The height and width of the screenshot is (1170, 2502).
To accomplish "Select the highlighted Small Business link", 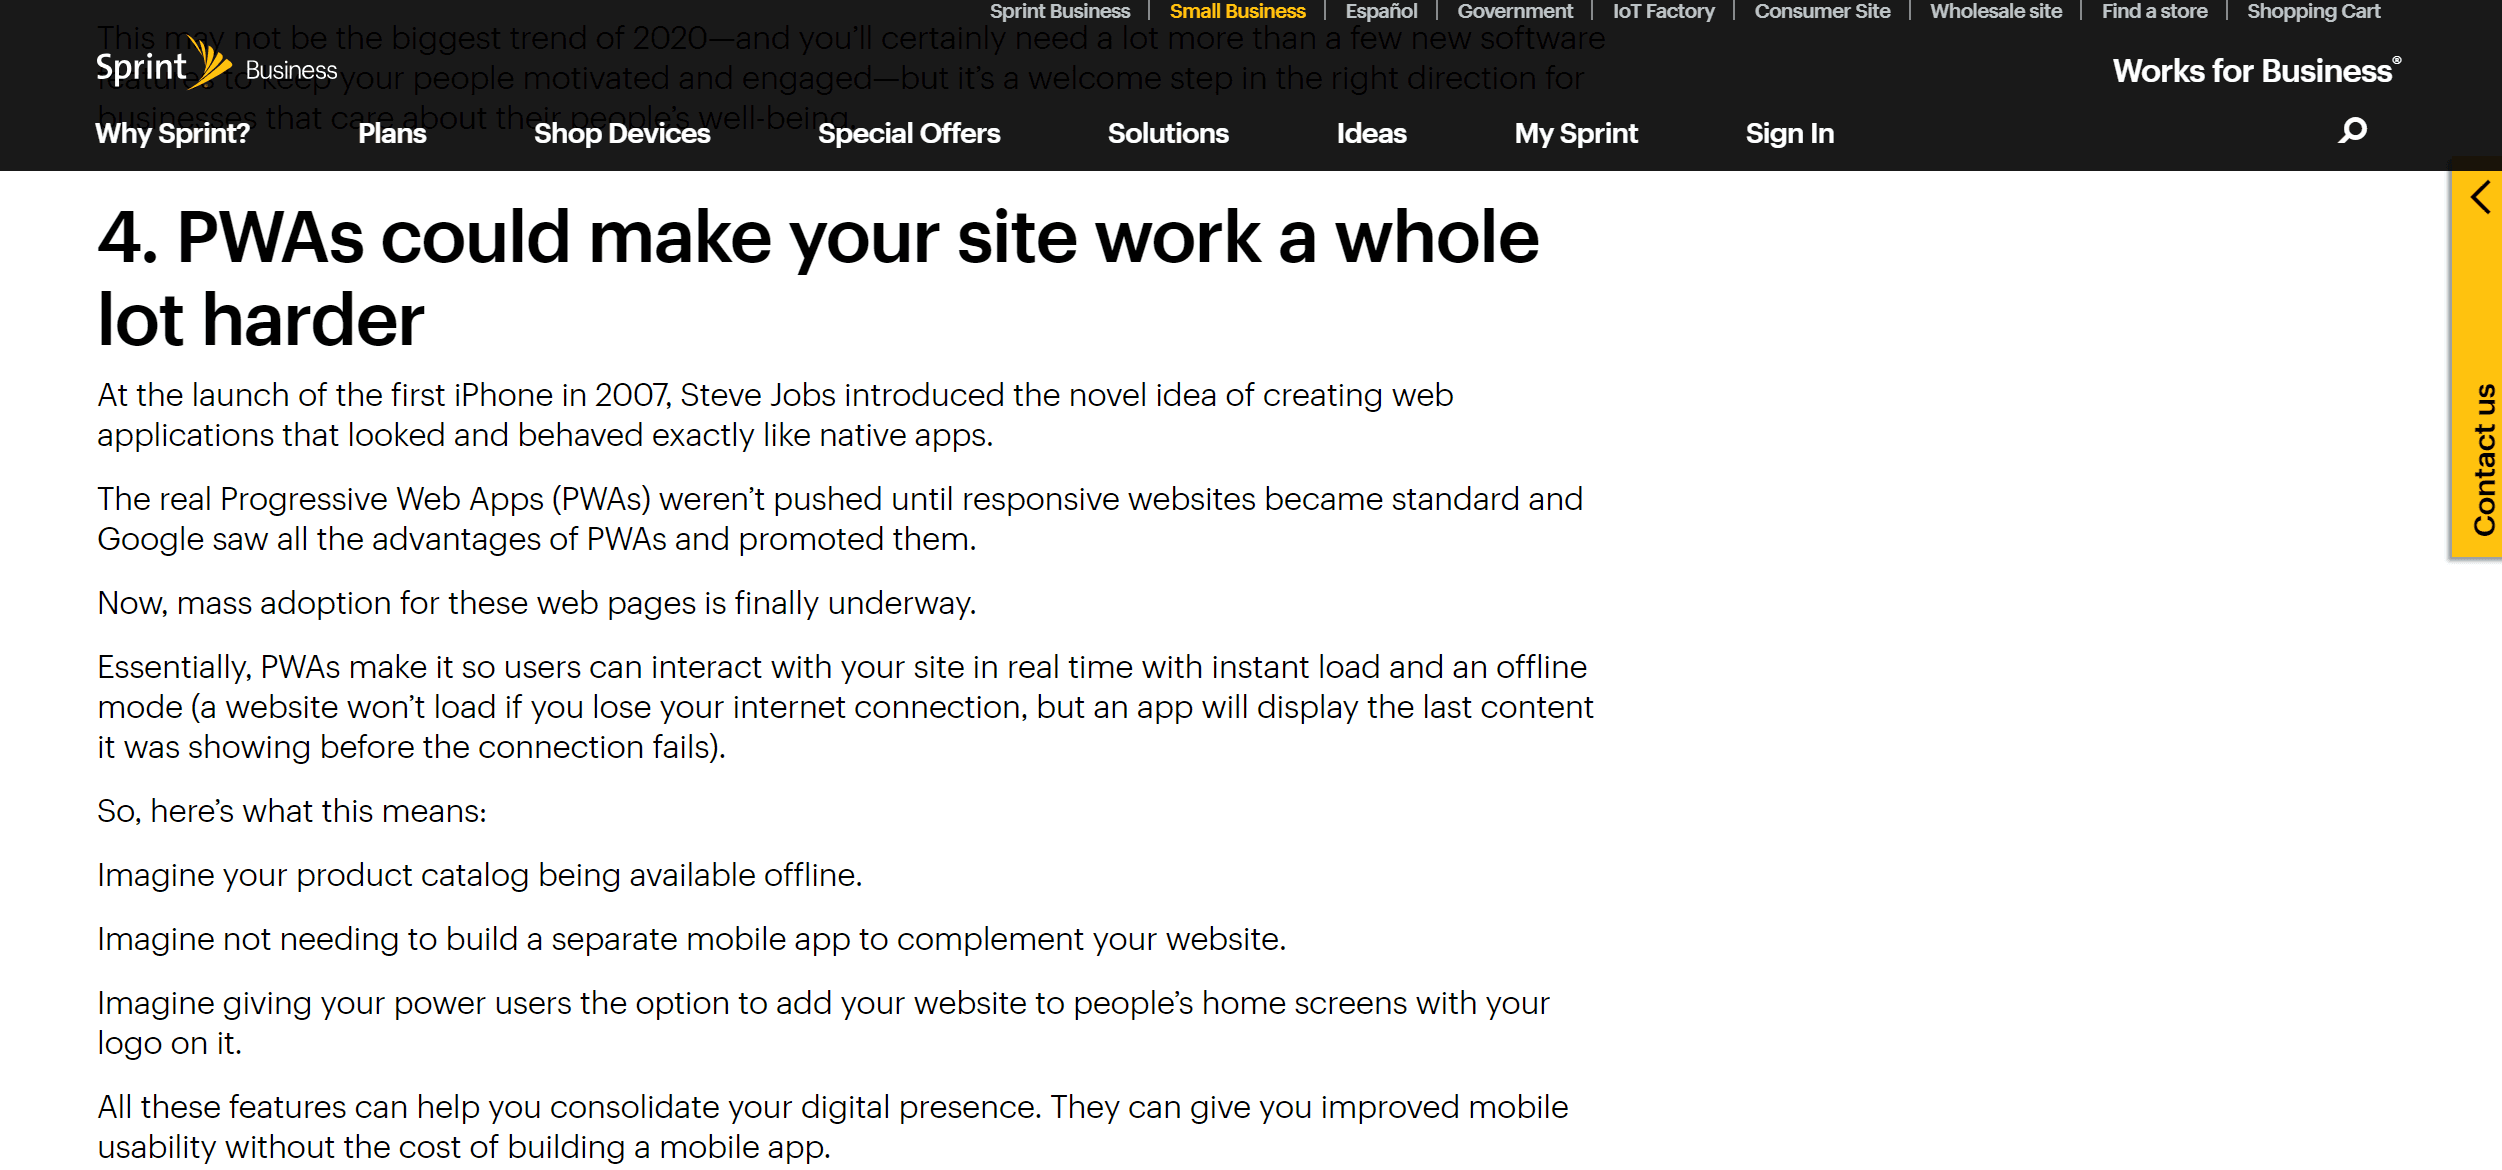I will tap(1237, 11).
